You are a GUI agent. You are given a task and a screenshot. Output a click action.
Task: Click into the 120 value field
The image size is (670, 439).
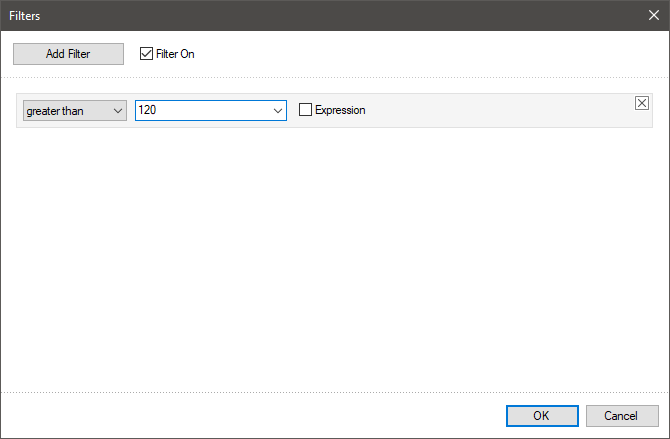pos(200,110)
